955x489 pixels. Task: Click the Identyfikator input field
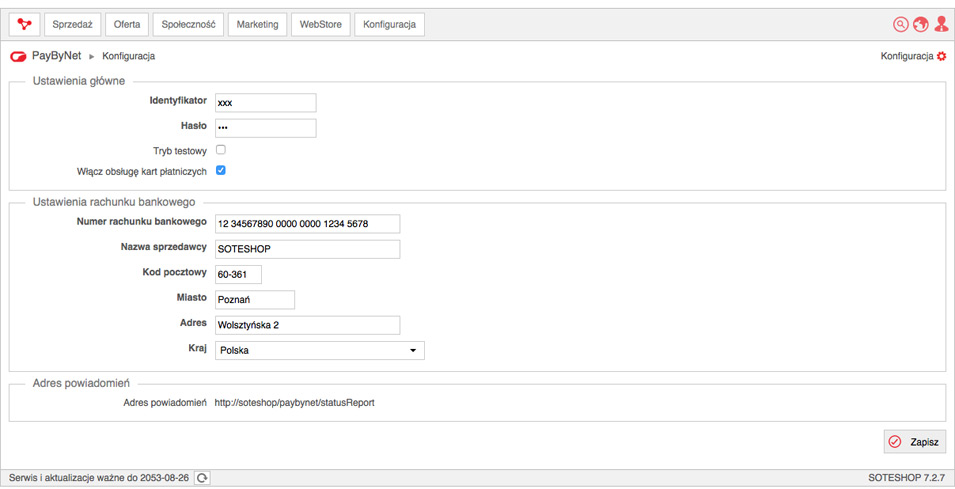tap(266, 103)
